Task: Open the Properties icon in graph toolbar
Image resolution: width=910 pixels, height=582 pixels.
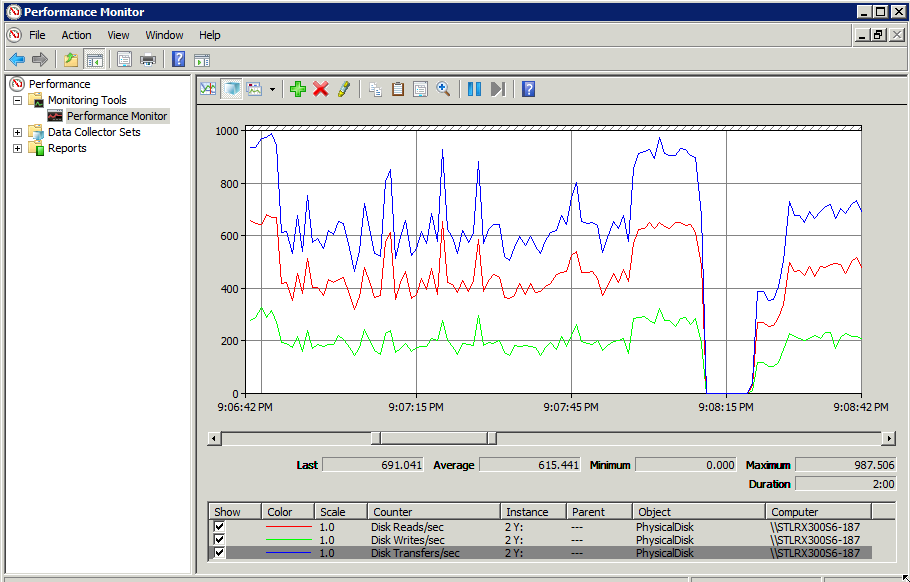Action: [420, 89]
